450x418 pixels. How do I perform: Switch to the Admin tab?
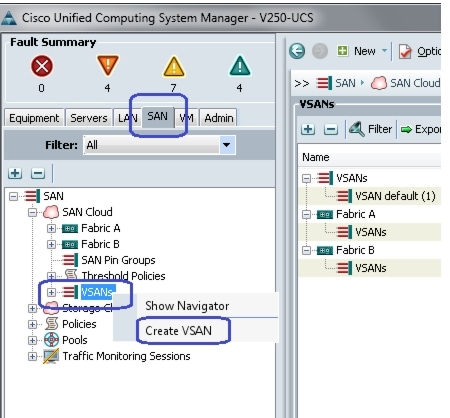[219, 118]
